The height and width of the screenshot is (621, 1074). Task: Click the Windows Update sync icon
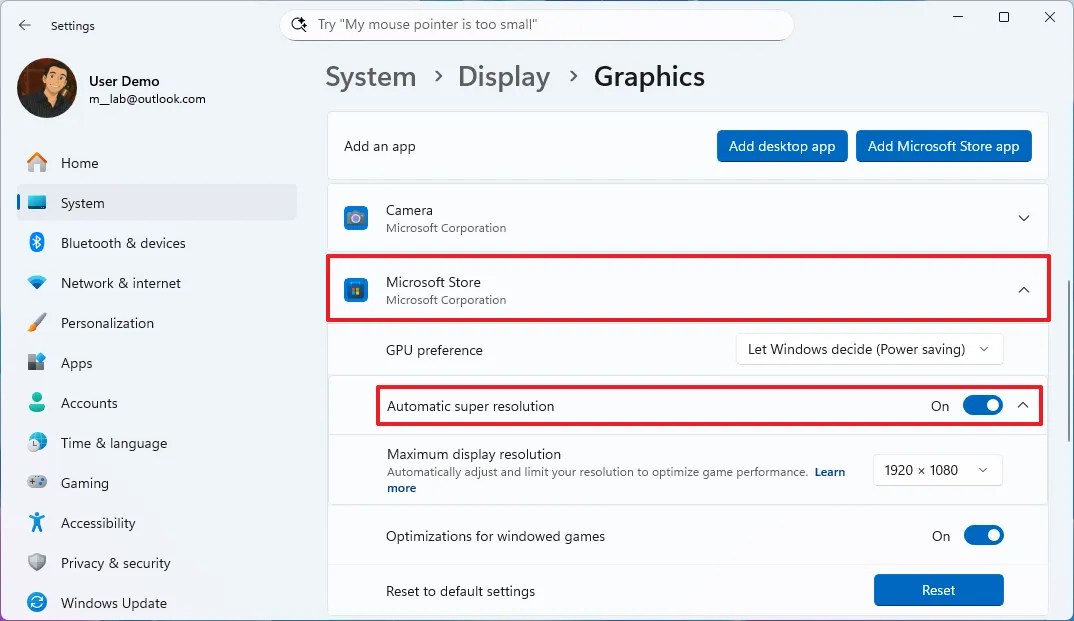click(x=37, y=603)
